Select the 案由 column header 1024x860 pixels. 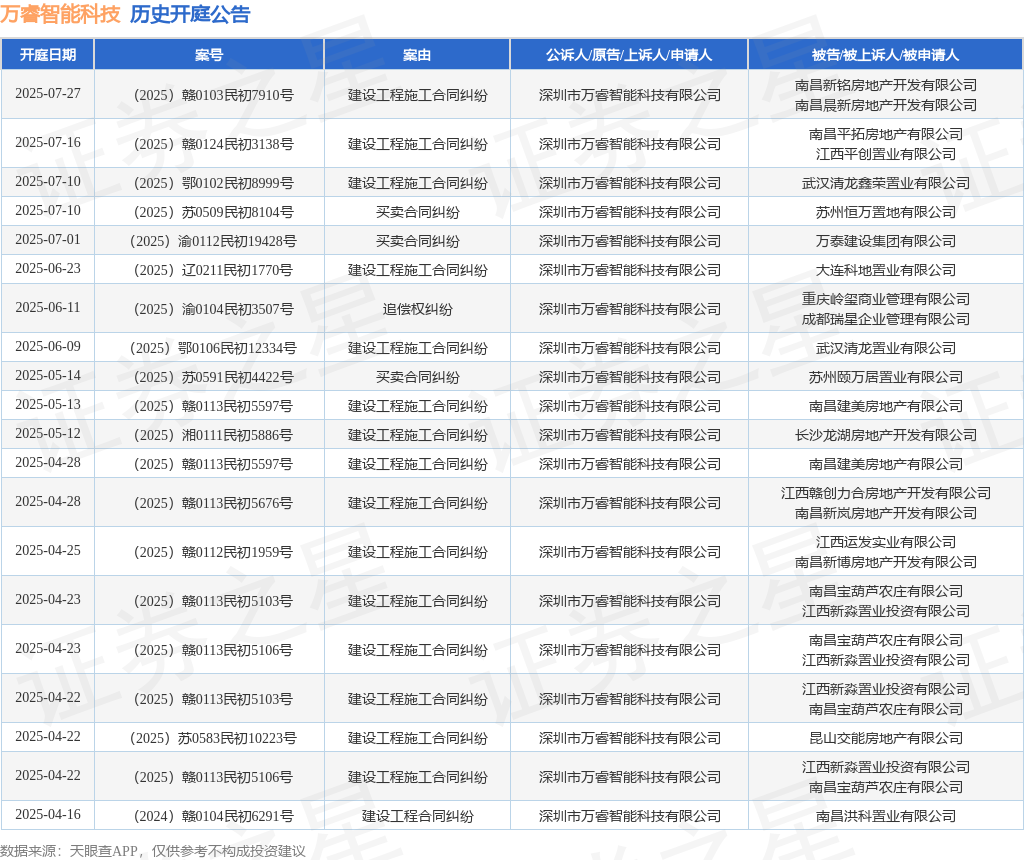pos(417,55)
